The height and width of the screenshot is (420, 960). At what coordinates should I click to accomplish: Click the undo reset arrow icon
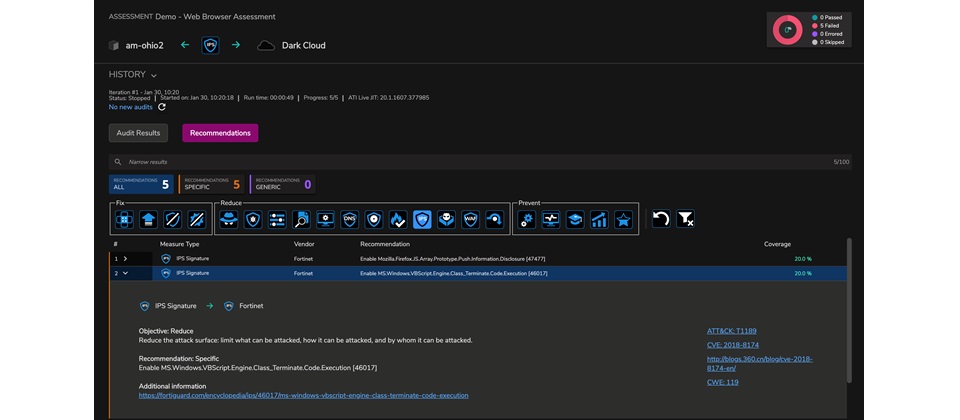pos(661,219)
